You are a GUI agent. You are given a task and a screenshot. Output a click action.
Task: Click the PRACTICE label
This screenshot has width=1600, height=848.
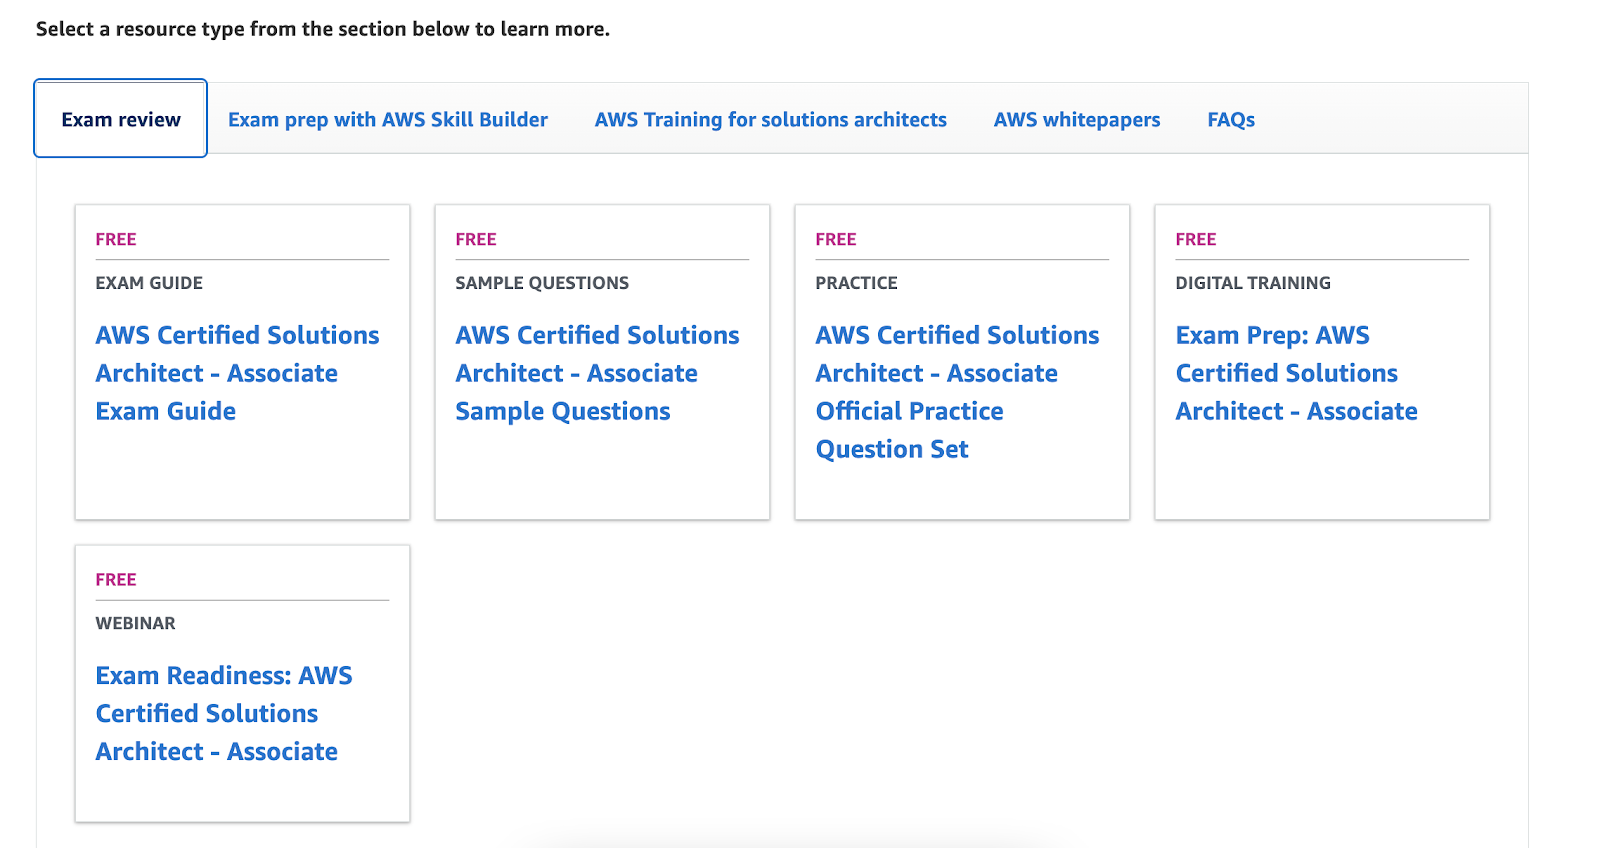856,283
